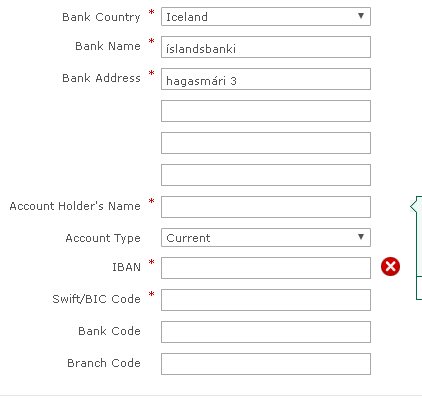Click the green tooltip callout at right edge

point(417,248)
